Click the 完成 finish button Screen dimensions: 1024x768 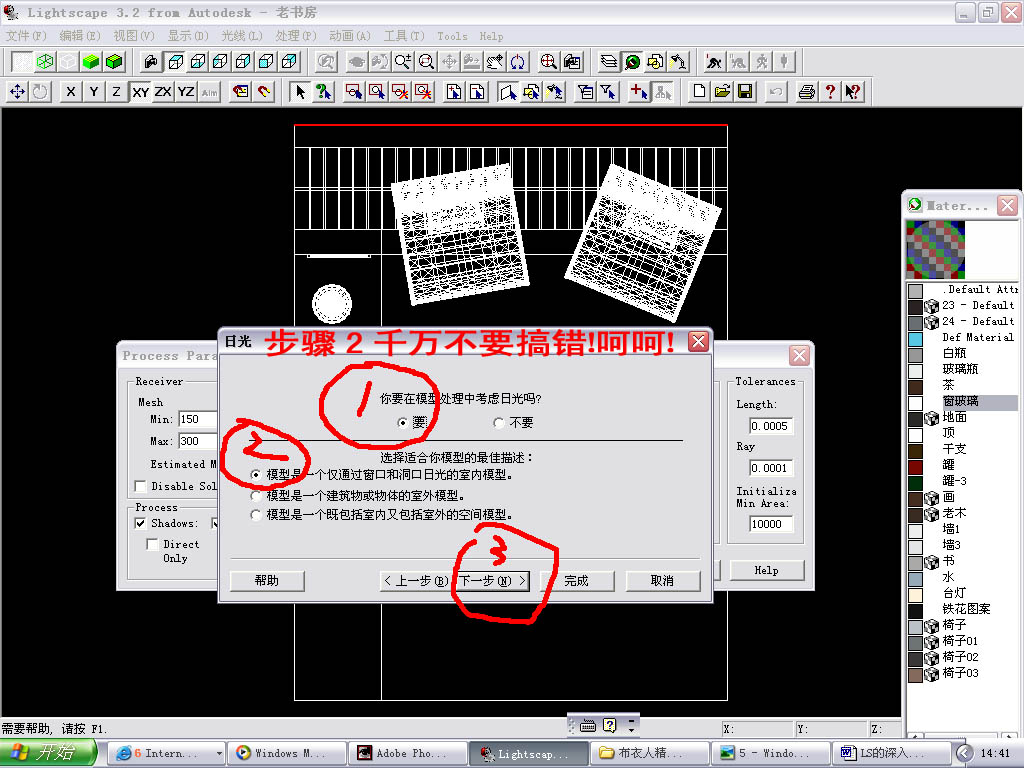point(576,580)
